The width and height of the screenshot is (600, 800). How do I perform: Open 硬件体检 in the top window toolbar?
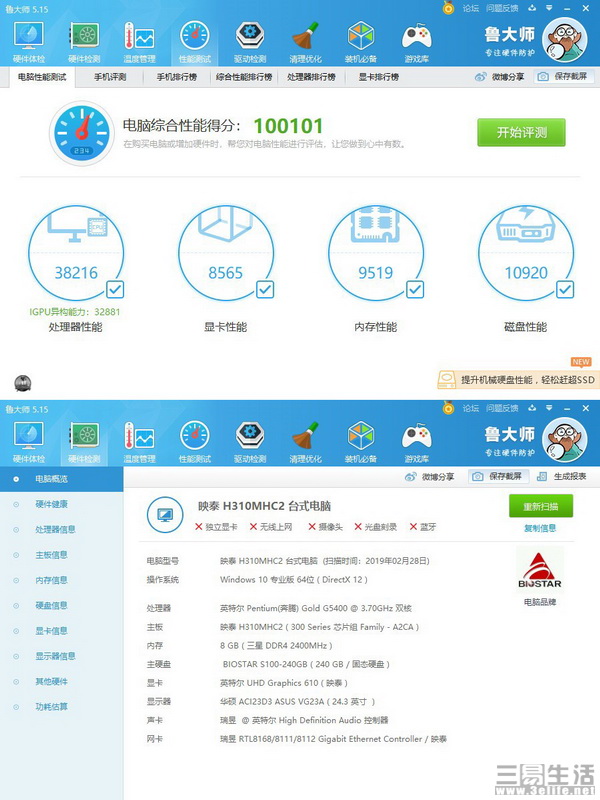coord(29,42)
